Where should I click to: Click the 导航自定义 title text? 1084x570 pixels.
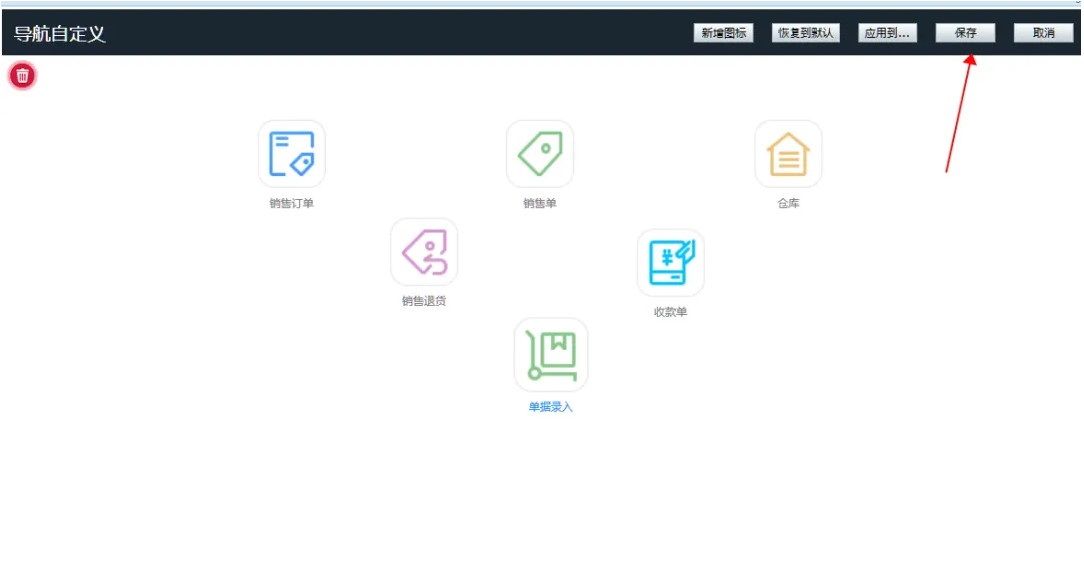tap(59, 34)
